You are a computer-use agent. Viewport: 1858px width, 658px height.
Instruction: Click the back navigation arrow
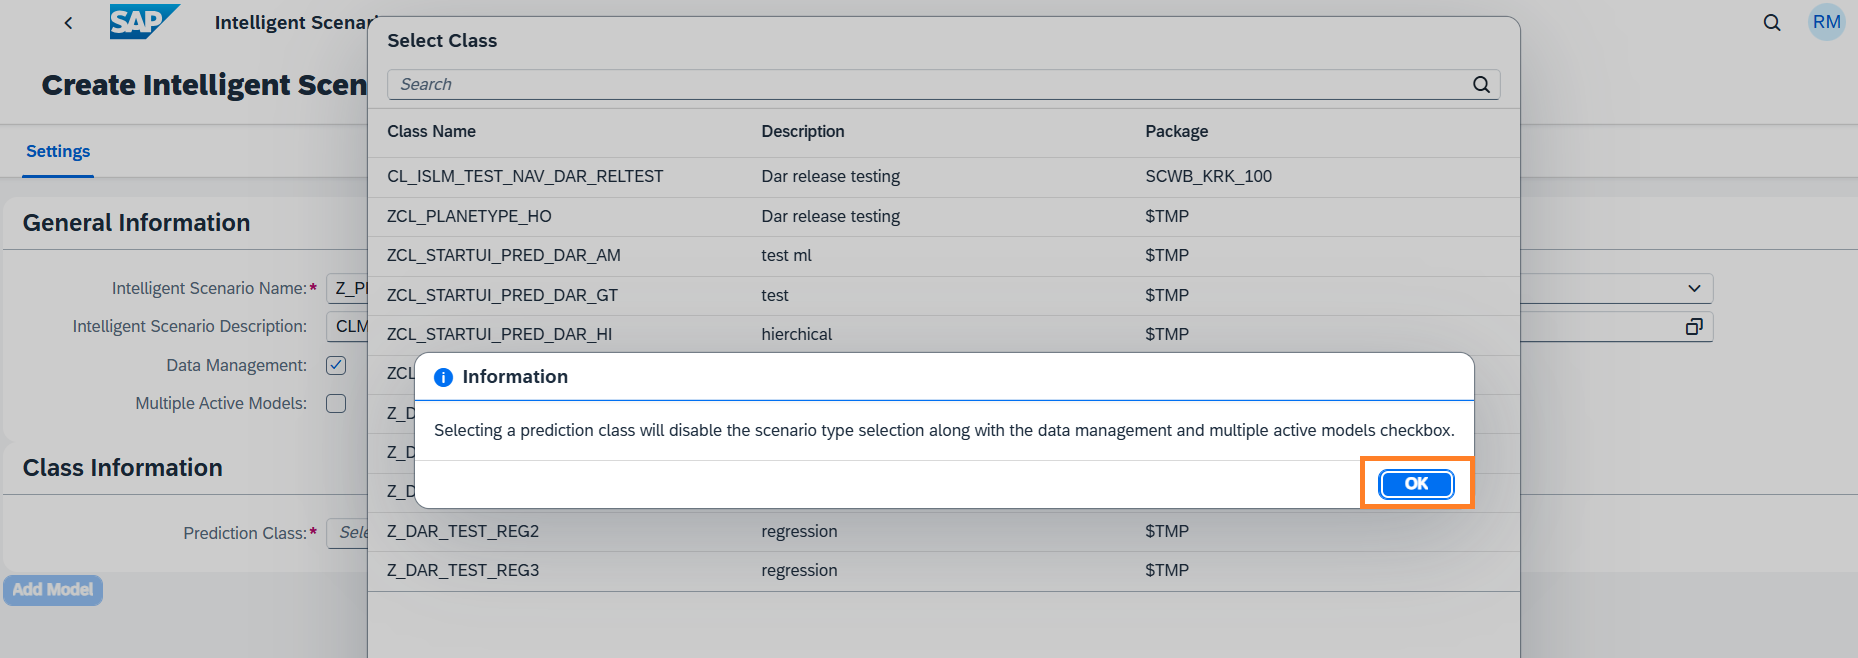[68, 23]
